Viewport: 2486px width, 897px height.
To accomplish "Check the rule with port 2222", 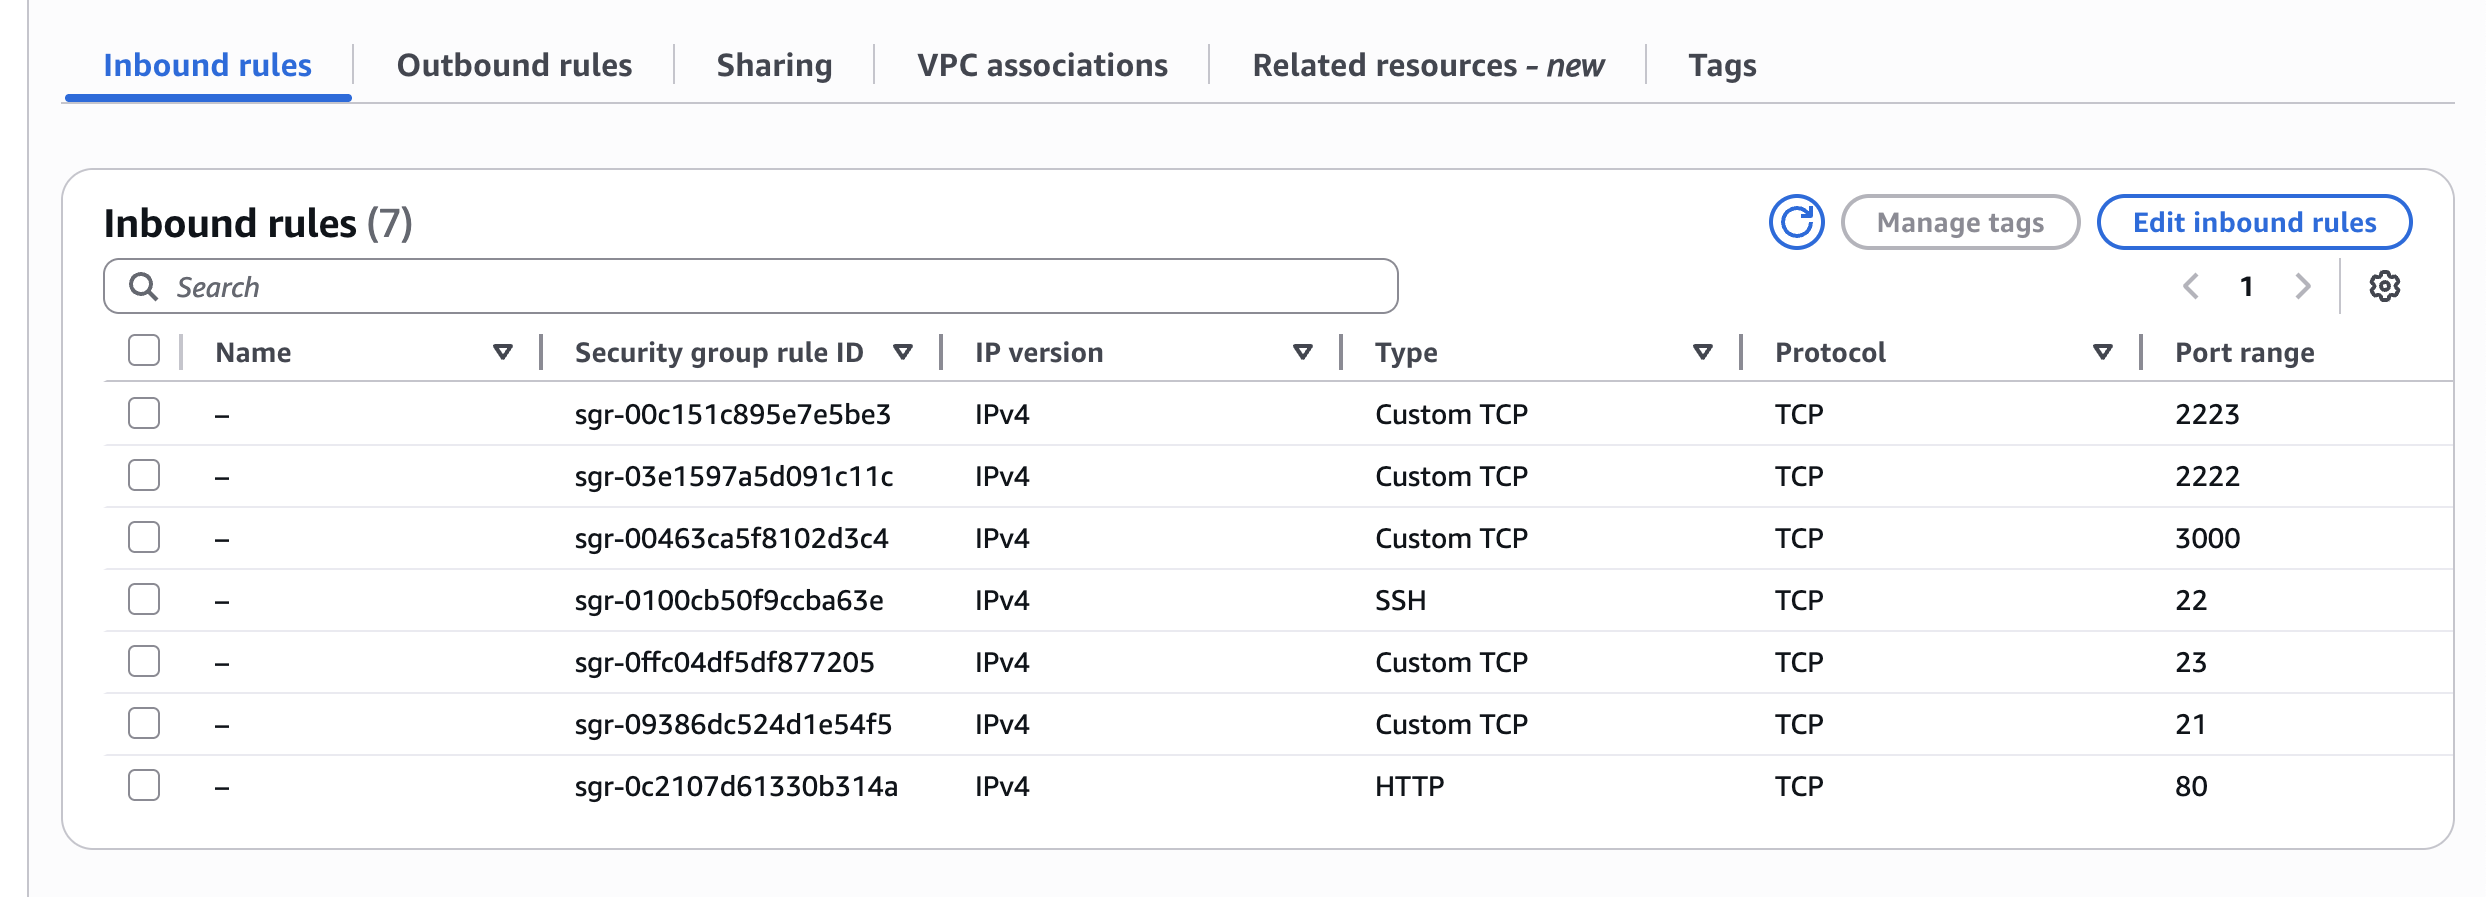I will pos(144,475).
